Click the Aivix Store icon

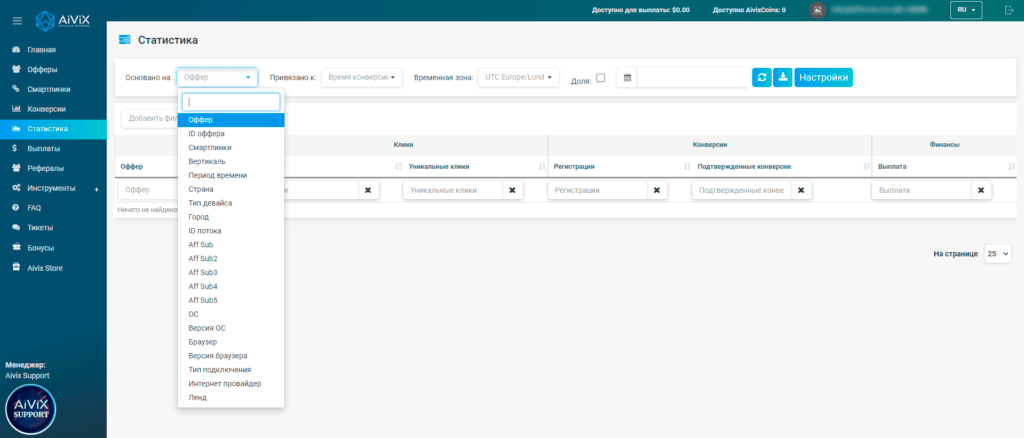[16, 268]
